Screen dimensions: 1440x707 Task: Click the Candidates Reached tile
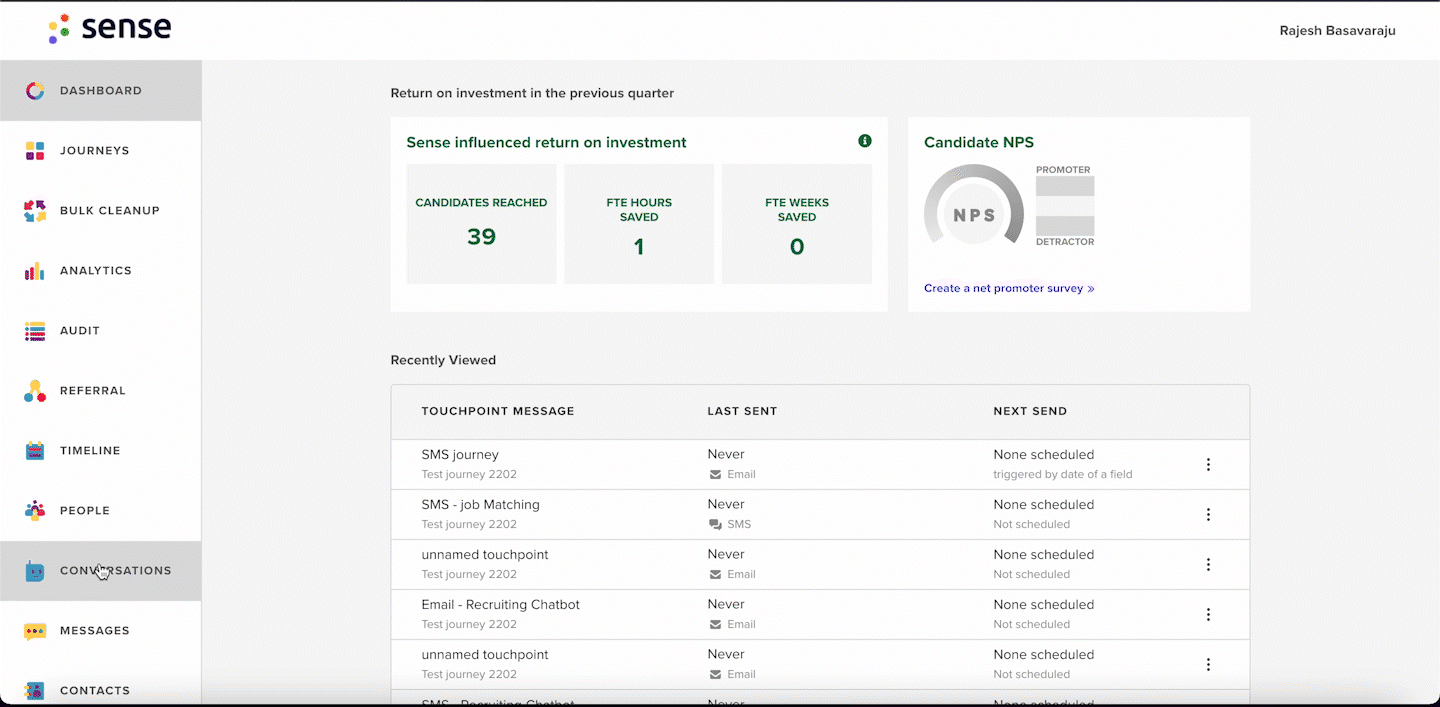pos(481,224)
